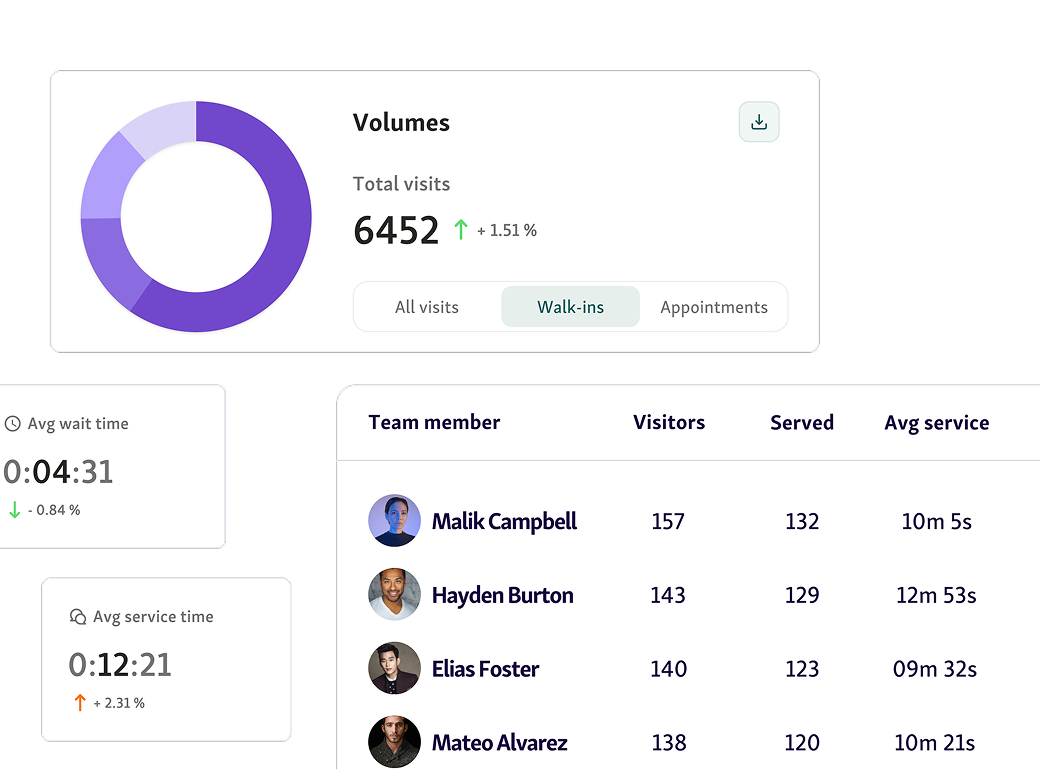Open the Malik Campbell name link
This screenshot has width=1041, height=770.
[504, 521]
